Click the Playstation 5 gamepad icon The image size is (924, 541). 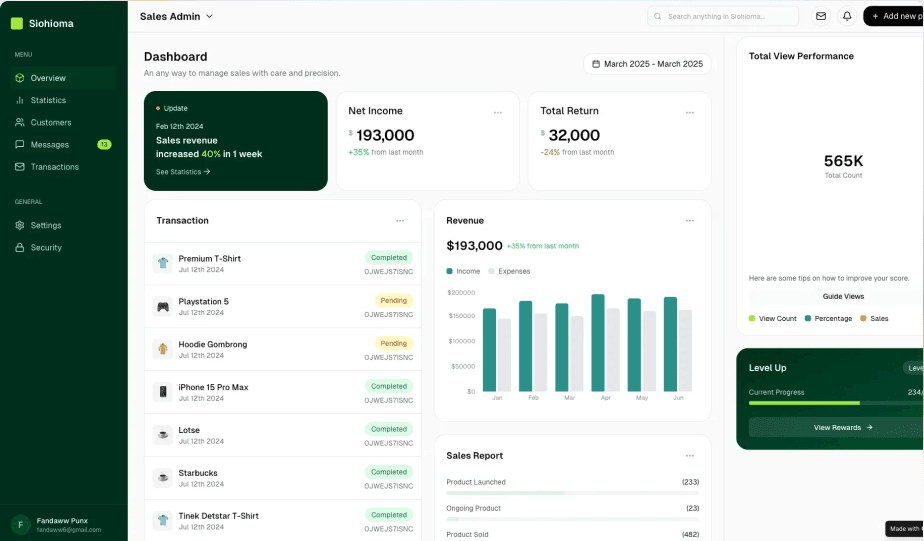pyautogui.click(x=162, y=306)
